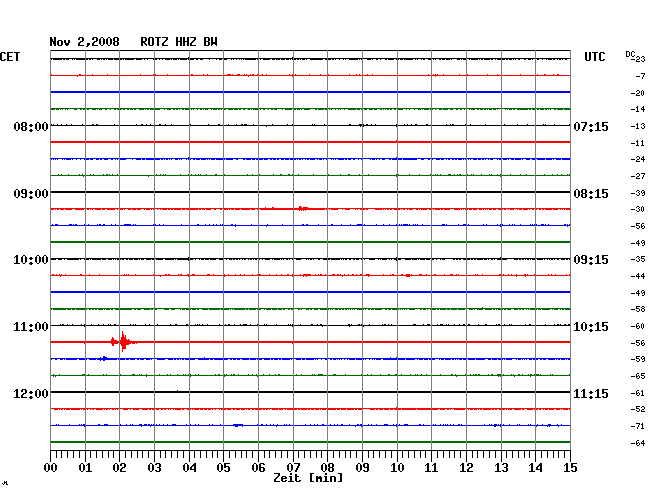Click the '09' minute tick label
Screen dimensions: 650x494
[x=362, y=468]
